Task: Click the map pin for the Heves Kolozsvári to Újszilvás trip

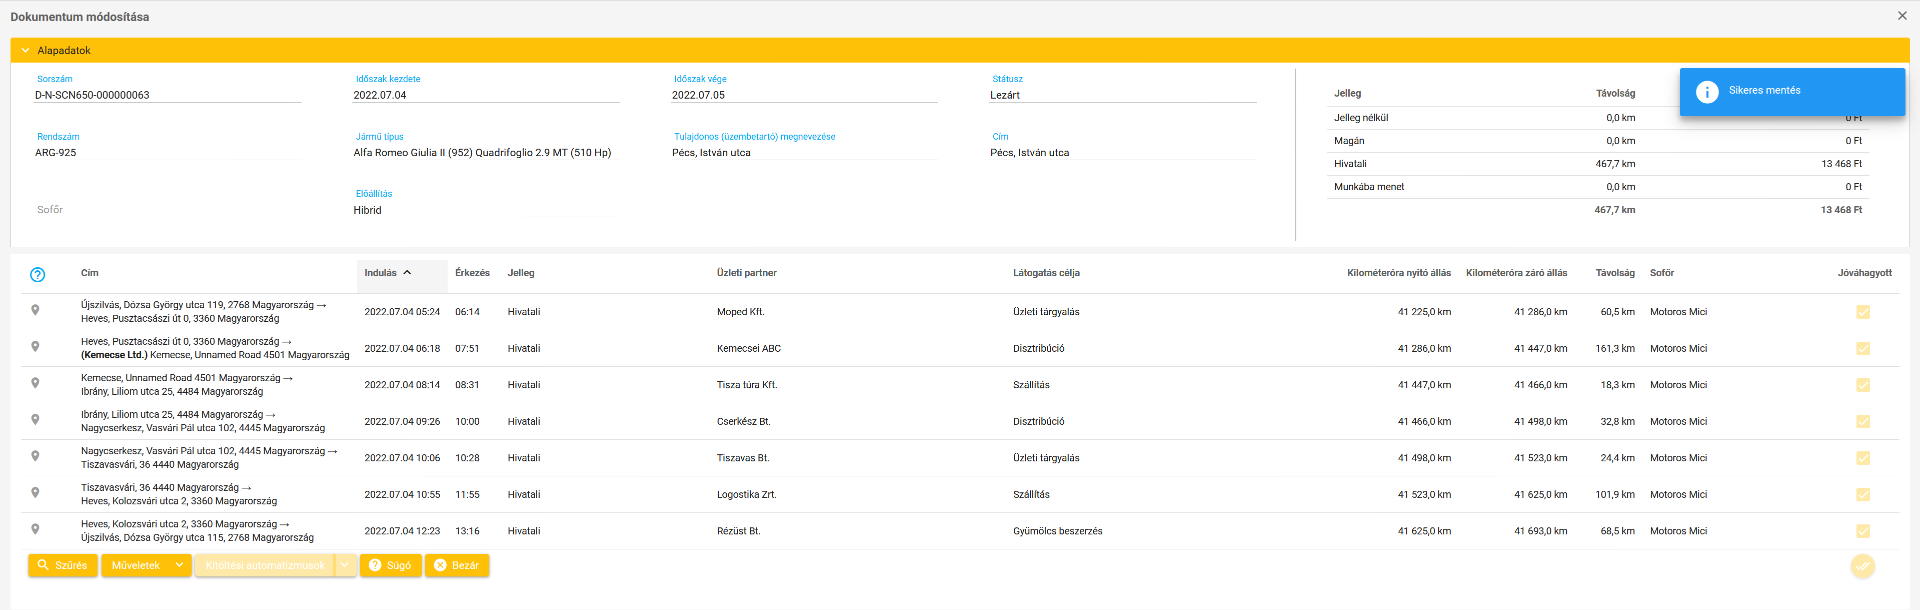Action: (35, 529)
